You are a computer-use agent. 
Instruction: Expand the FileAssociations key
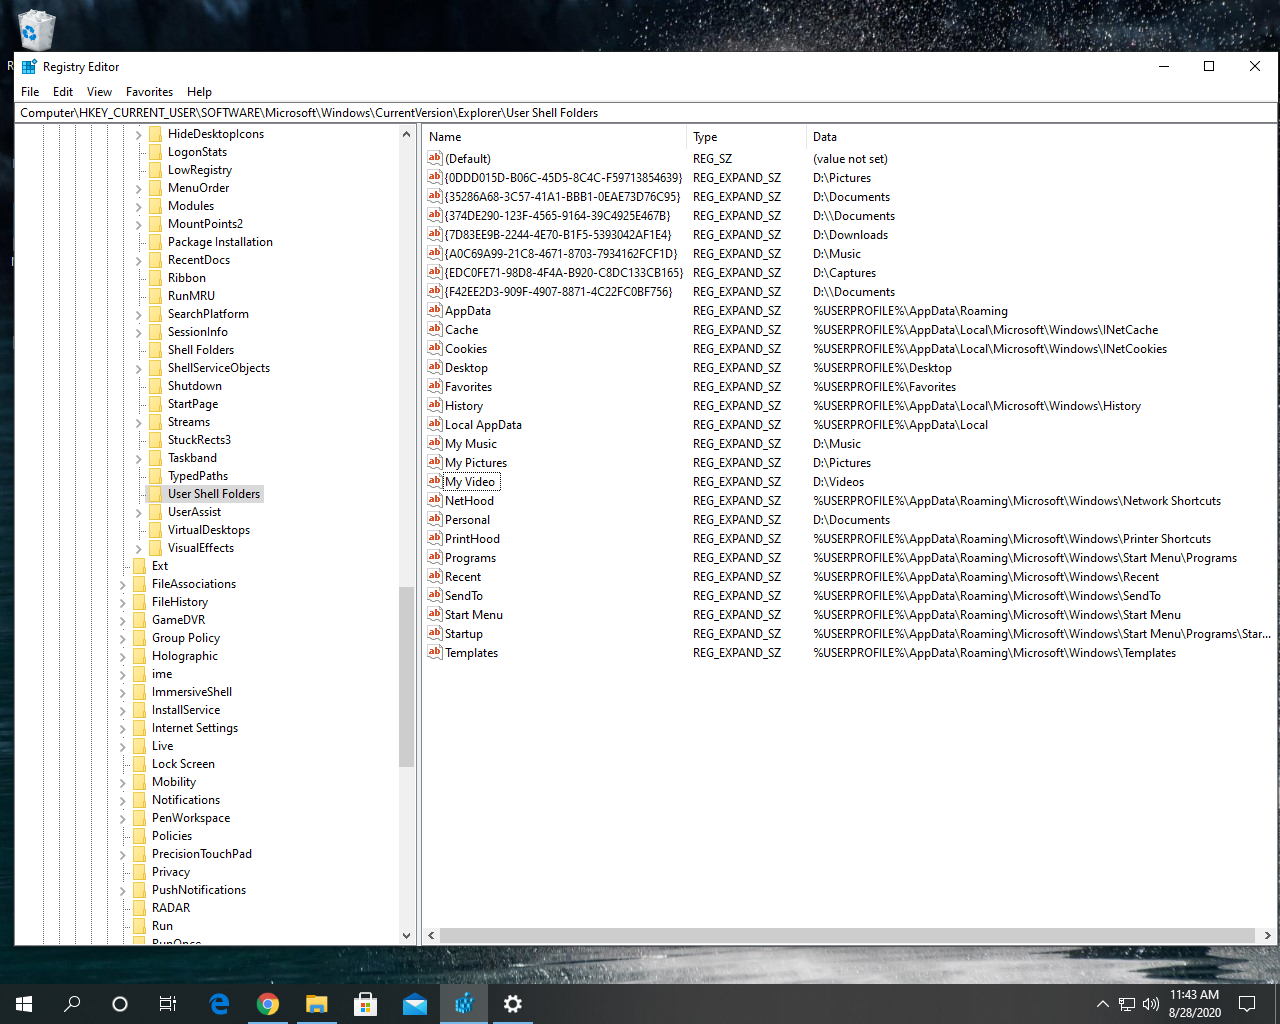tap(123, 584)
